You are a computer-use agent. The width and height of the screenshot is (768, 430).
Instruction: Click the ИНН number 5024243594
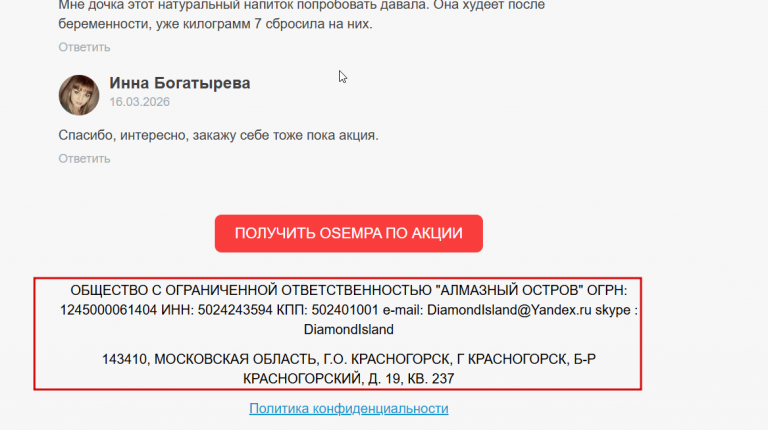point(235,310)
